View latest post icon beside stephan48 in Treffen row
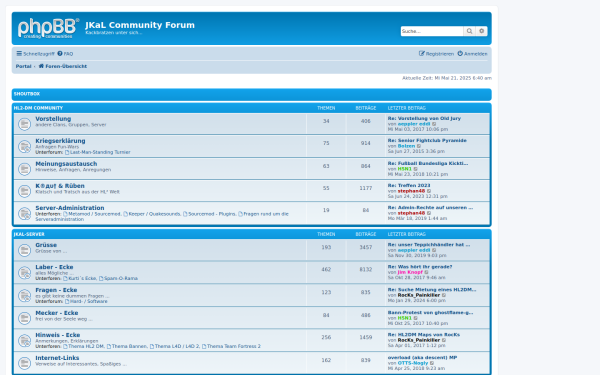 point(429,191)
